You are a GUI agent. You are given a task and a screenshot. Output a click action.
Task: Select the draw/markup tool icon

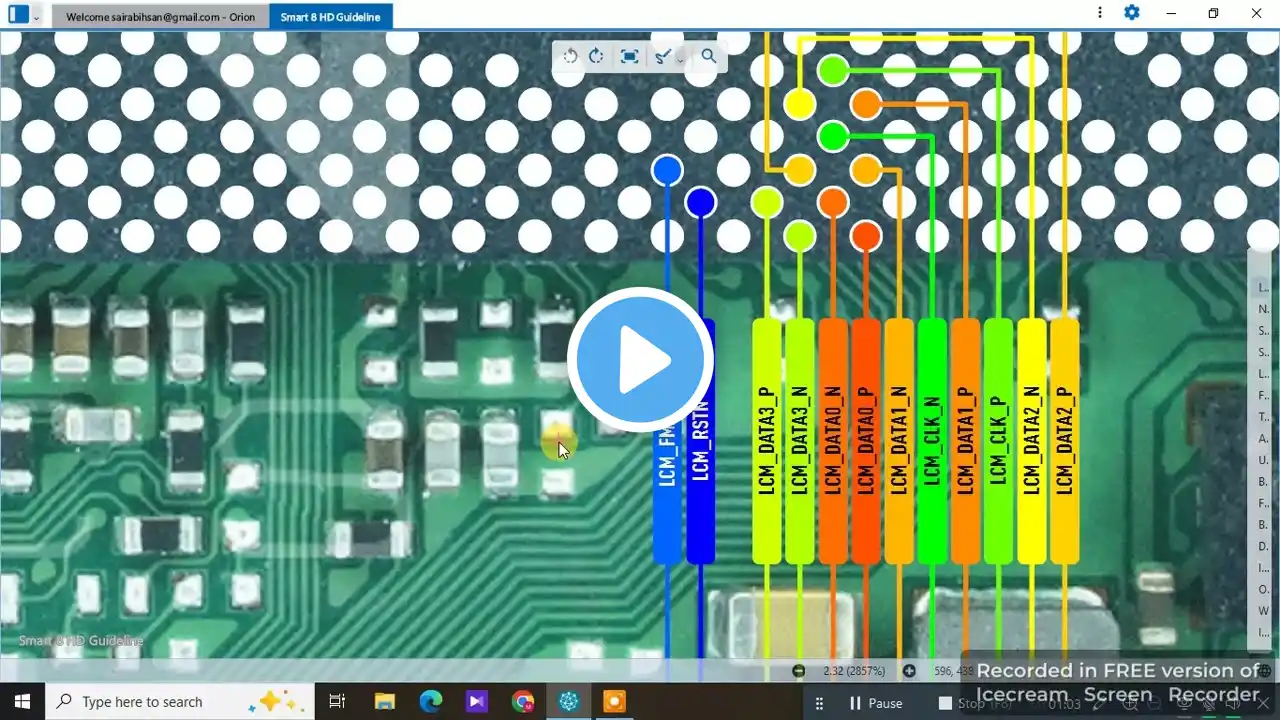coord(662,56)
